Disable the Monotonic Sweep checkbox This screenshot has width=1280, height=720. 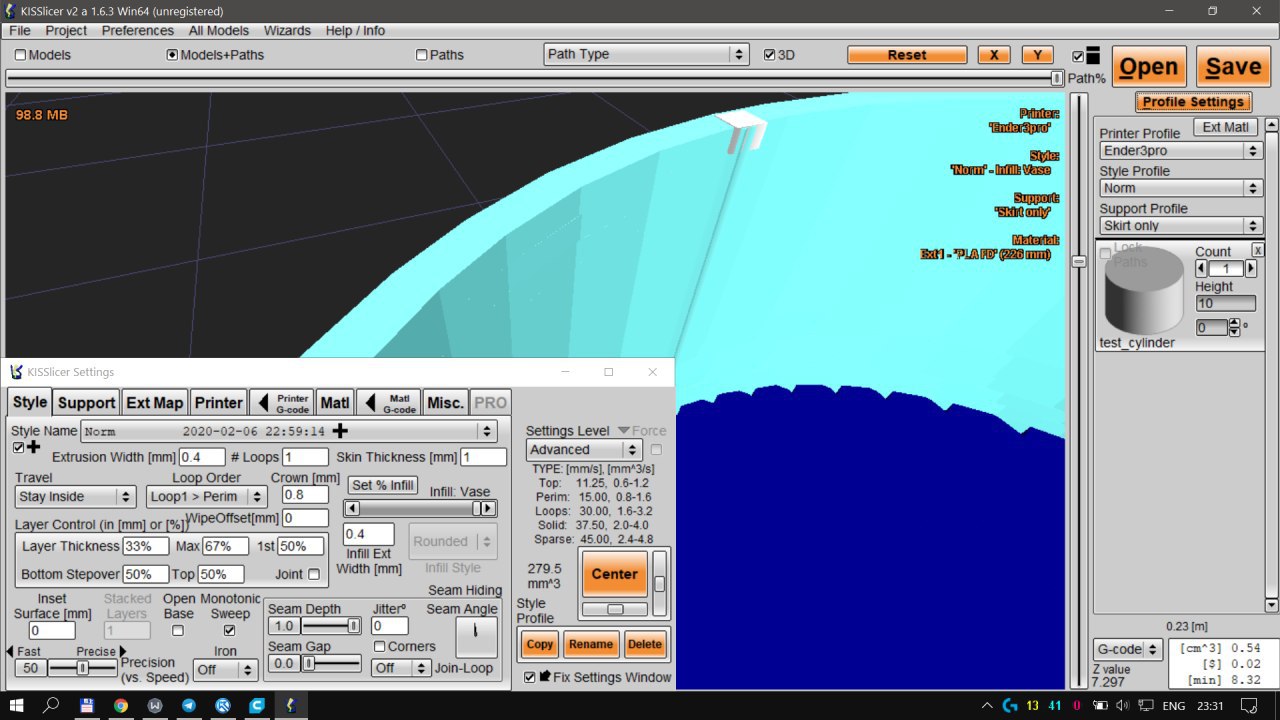230,630
